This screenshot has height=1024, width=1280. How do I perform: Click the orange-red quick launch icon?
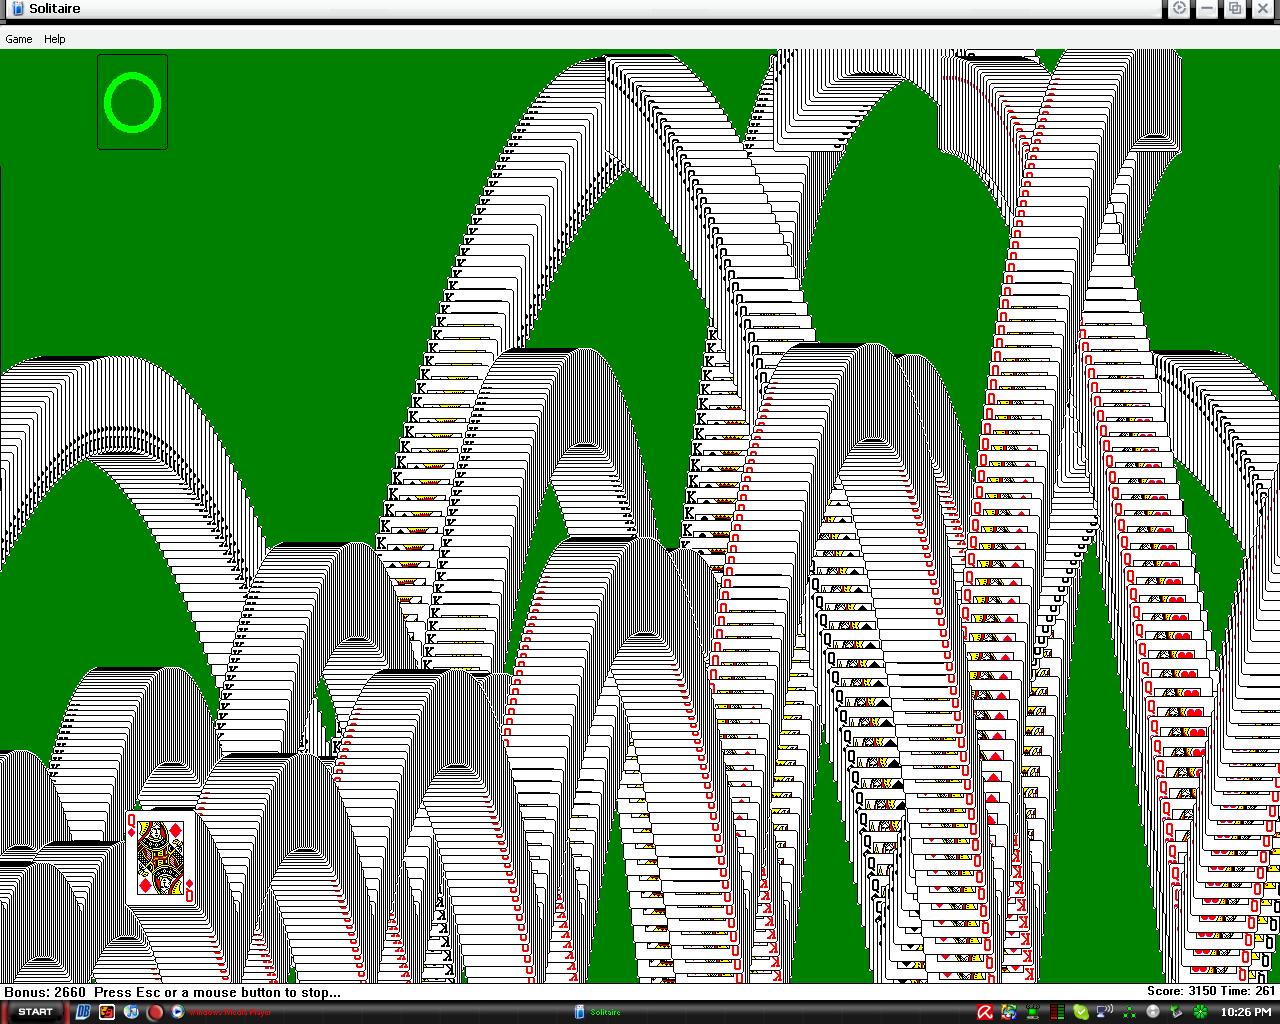point(107,1012)
